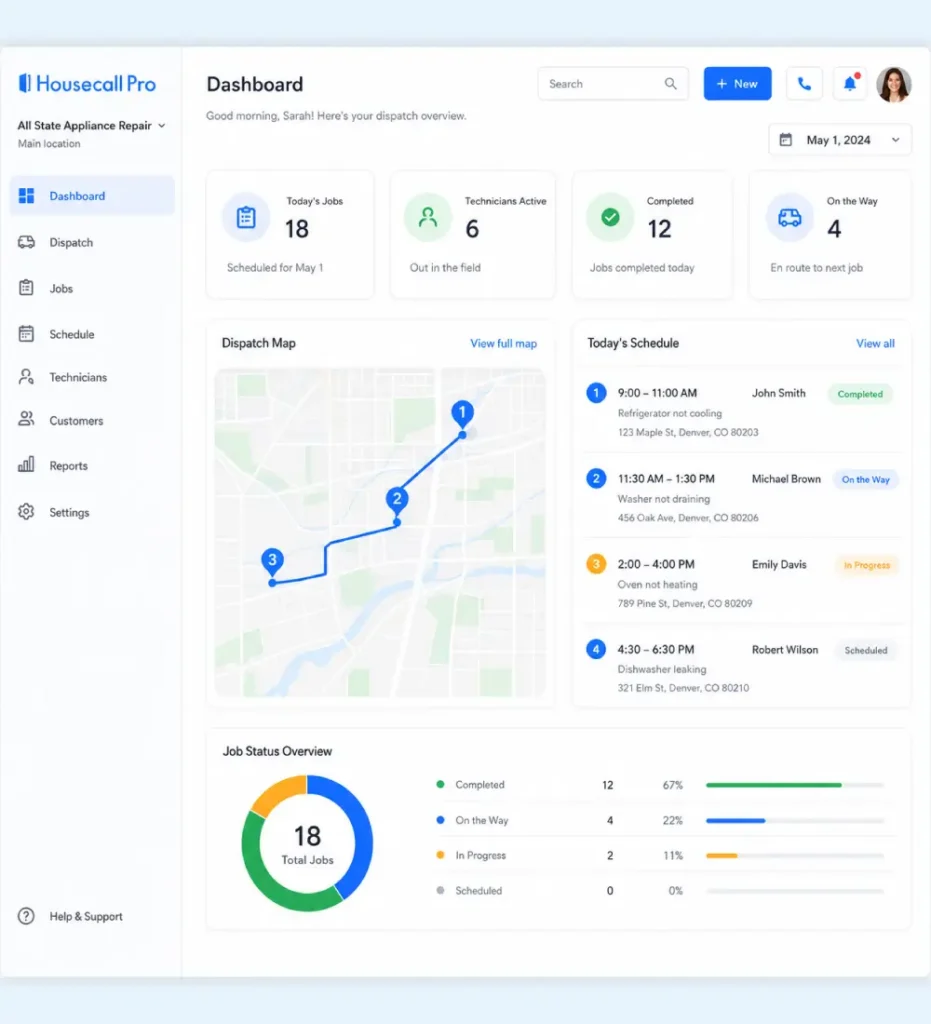Open Sarah's profile avatar
Screen dimensions: 931x1024
[894, 84]
